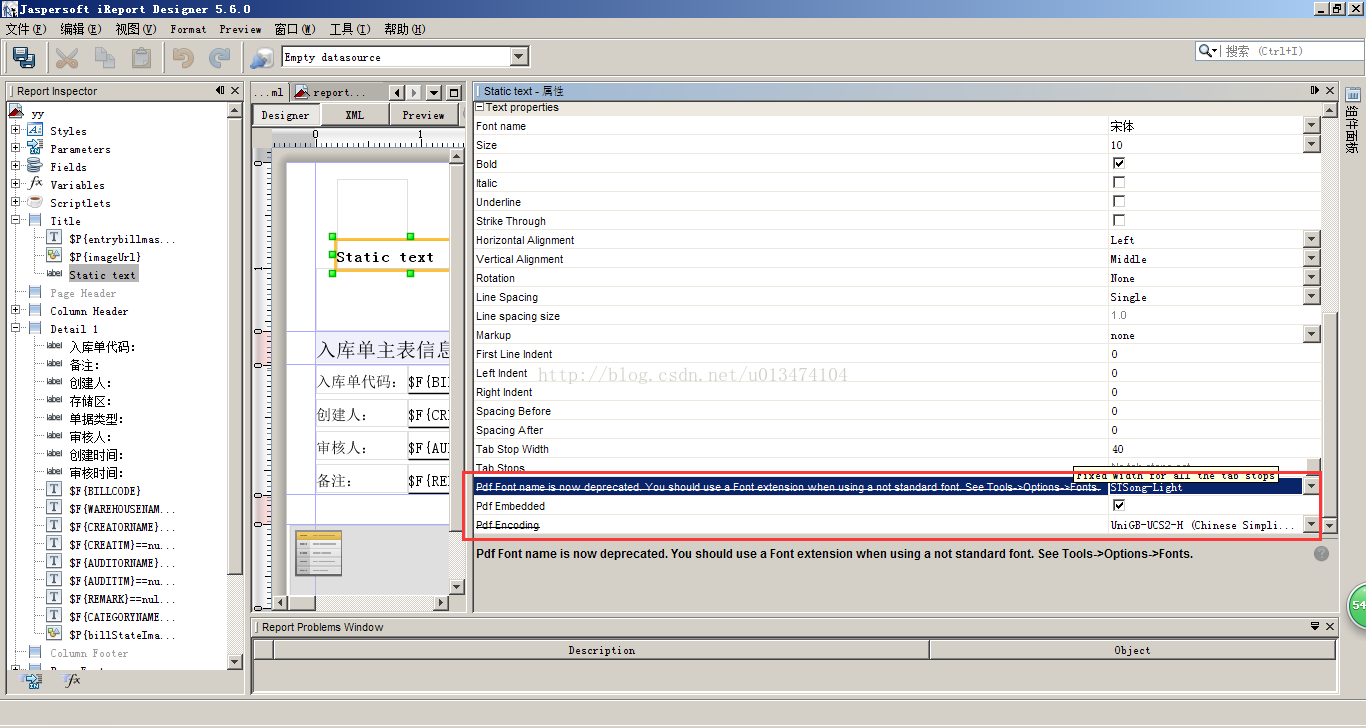Select the Designer tab
The width and height of the screenshot is (1366, 728).
pos(285,115)
